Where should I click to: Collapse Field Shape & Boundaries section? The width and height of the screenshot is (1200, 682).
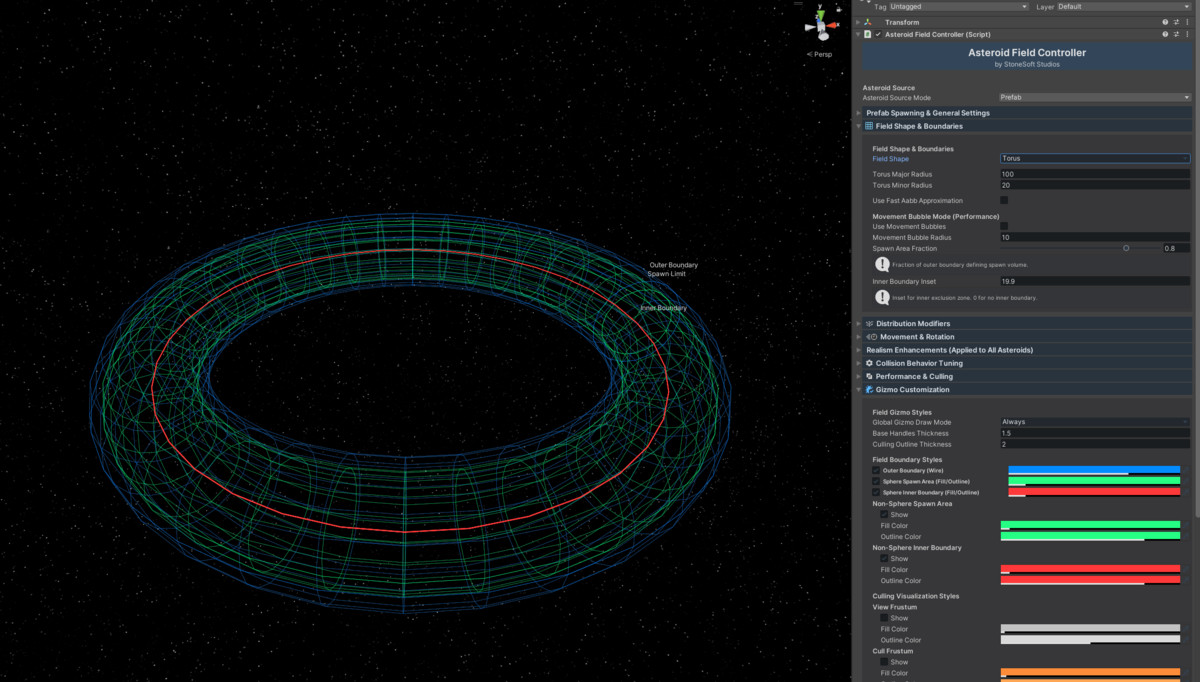tap(859, 127)
